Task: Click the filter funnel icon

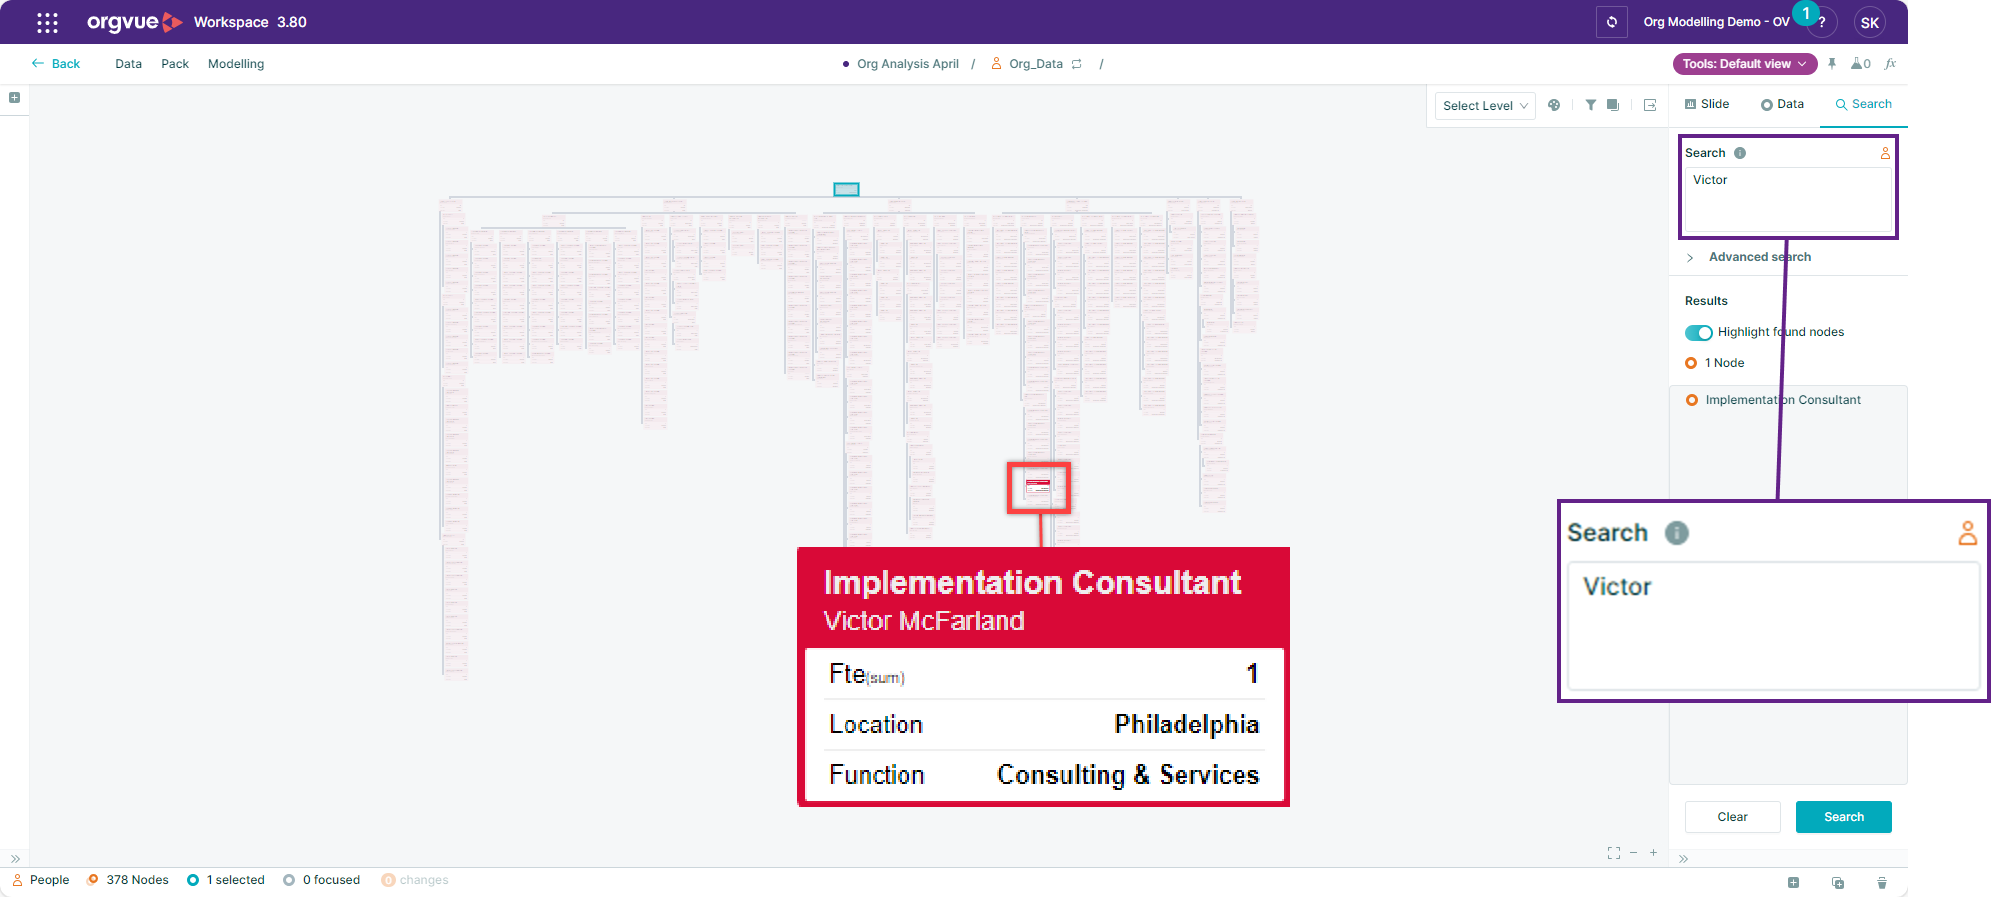Action: (x=1590, y=105)
